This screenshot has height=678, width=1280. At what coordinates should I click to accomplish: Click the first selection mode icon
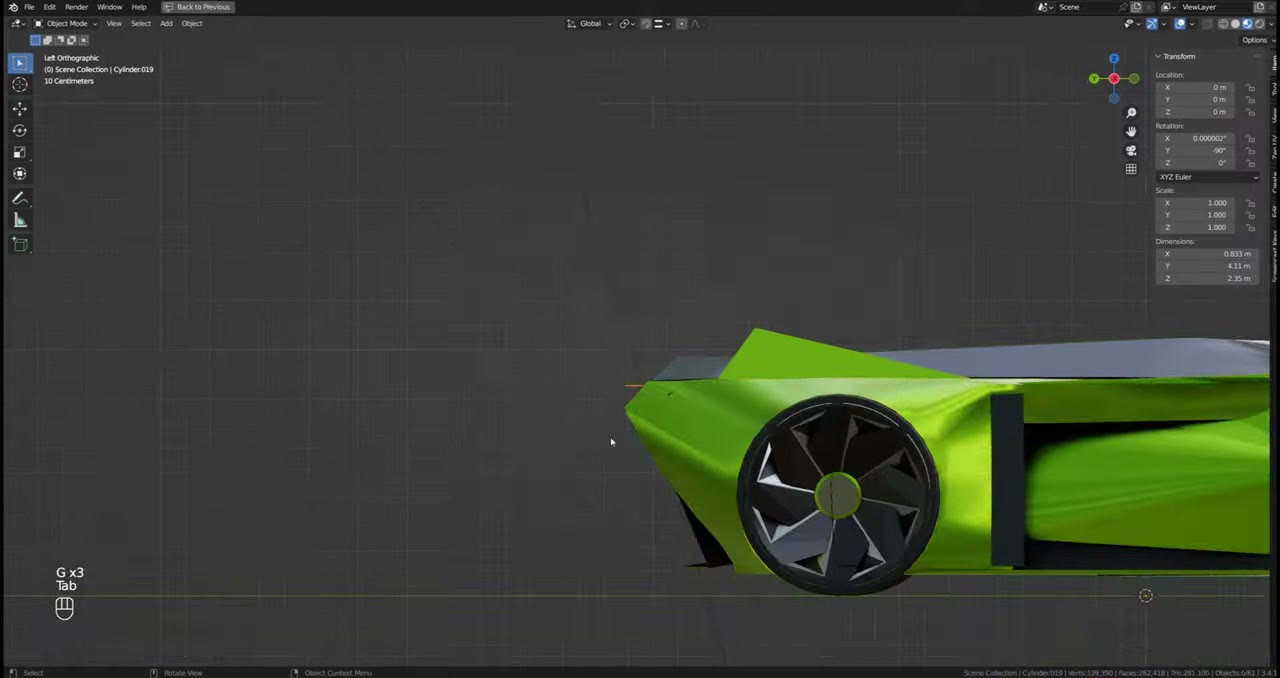[35, 40]
